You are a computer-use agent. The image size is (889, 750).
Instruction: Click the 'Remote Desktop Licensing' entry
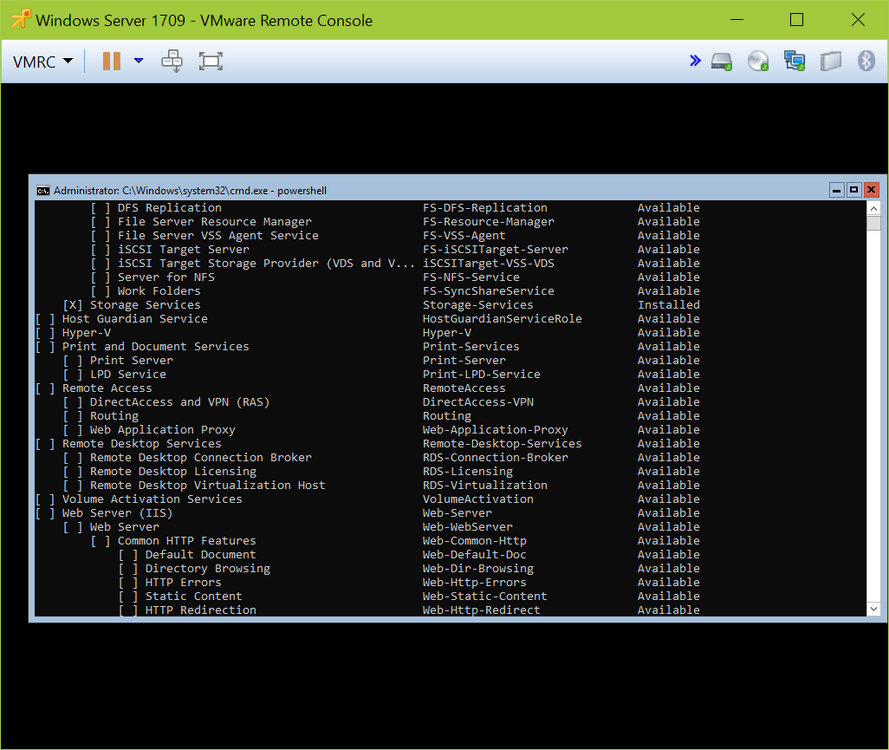pyautogui.click(x=173, y=471)
